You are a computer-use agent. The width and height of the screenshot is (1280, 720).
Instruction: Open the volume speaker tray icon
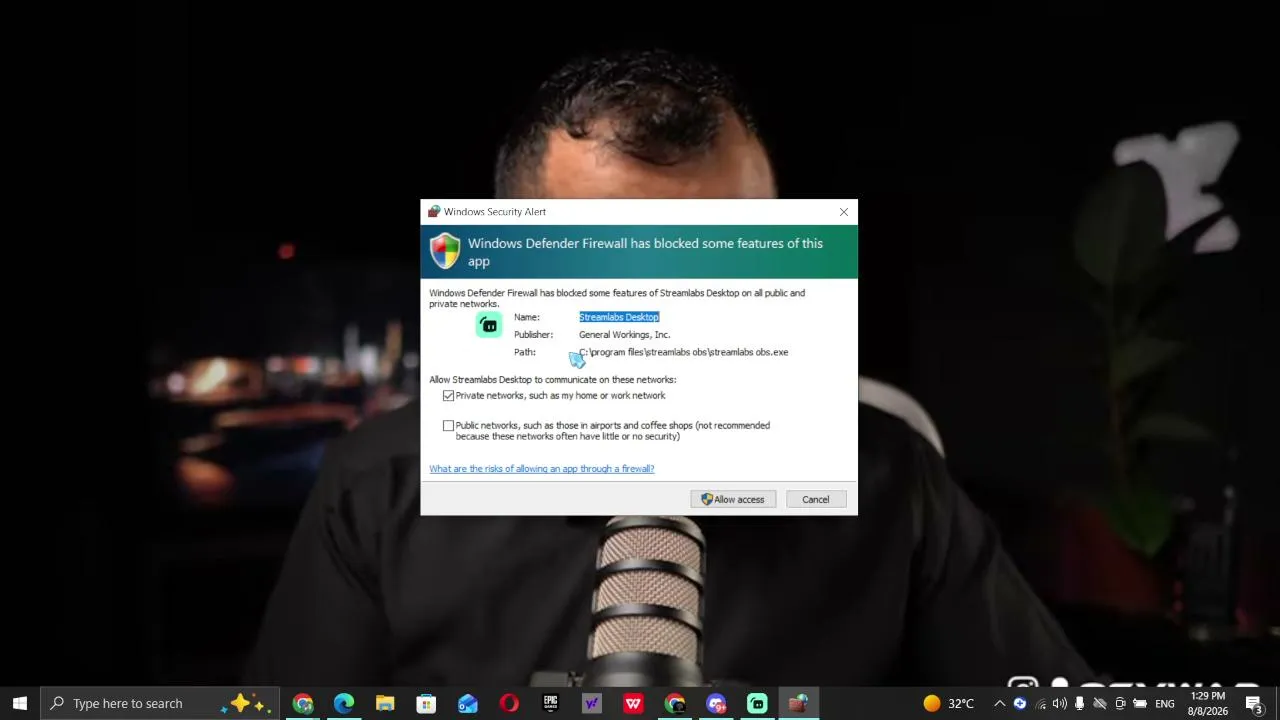(x=1060, y=703)
